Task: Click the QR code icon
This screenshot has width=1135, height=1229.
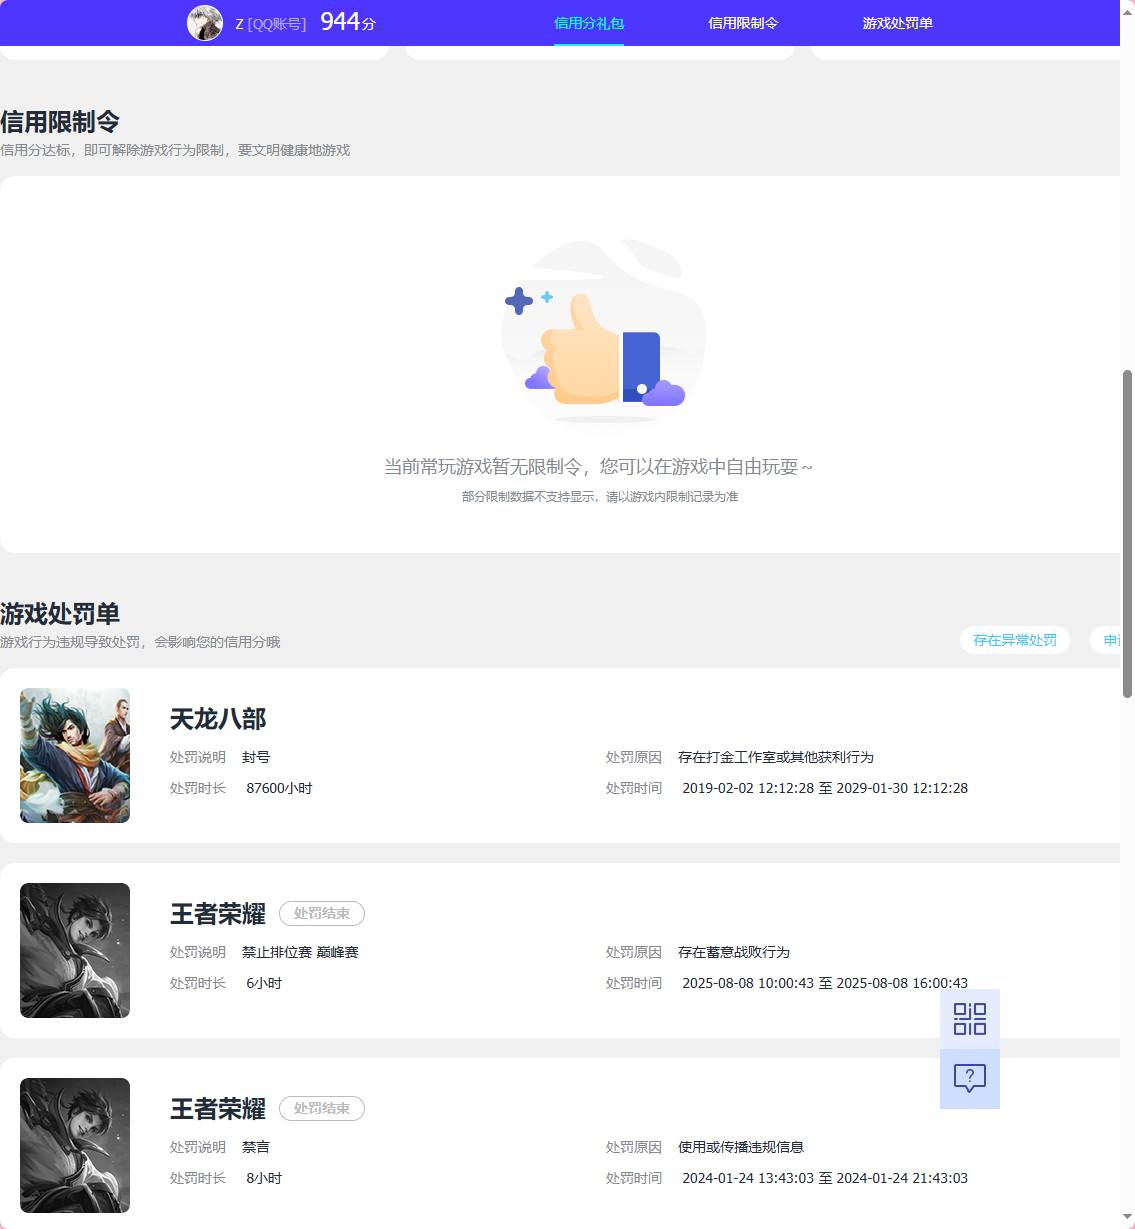Action: coord(969,1019)
